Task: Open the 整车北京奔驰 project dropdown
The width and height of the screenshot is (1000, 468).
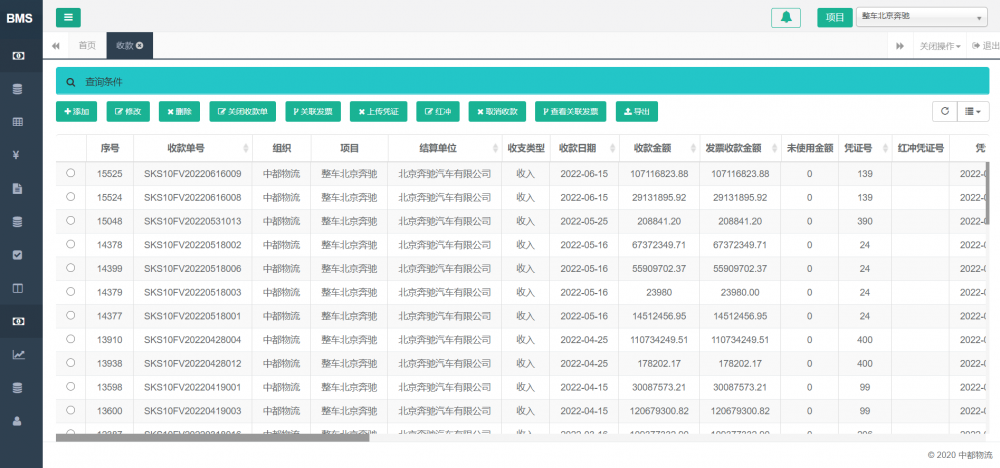Action: 922,17
